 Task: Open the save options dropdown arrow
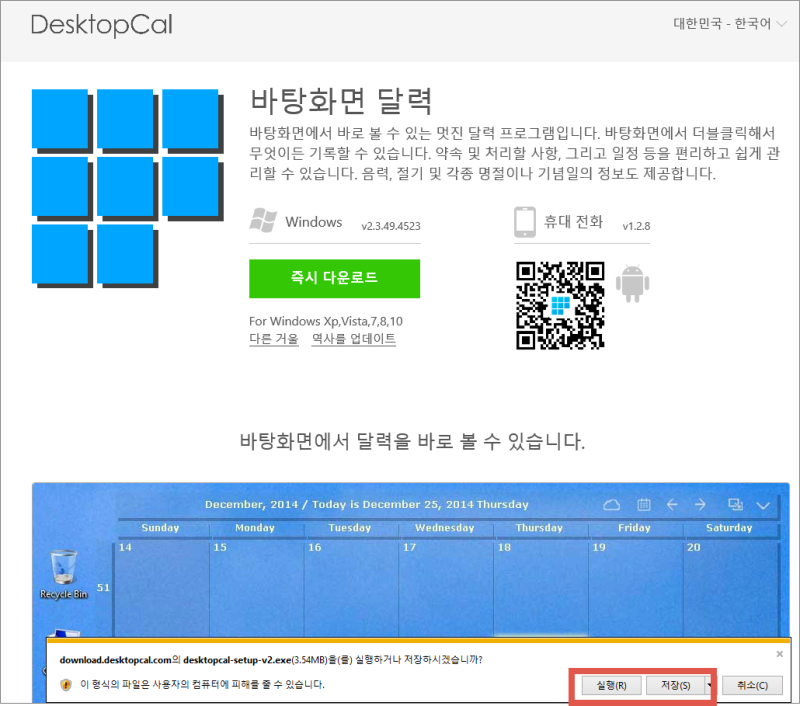pyautogui.click(x=710, y=686)
